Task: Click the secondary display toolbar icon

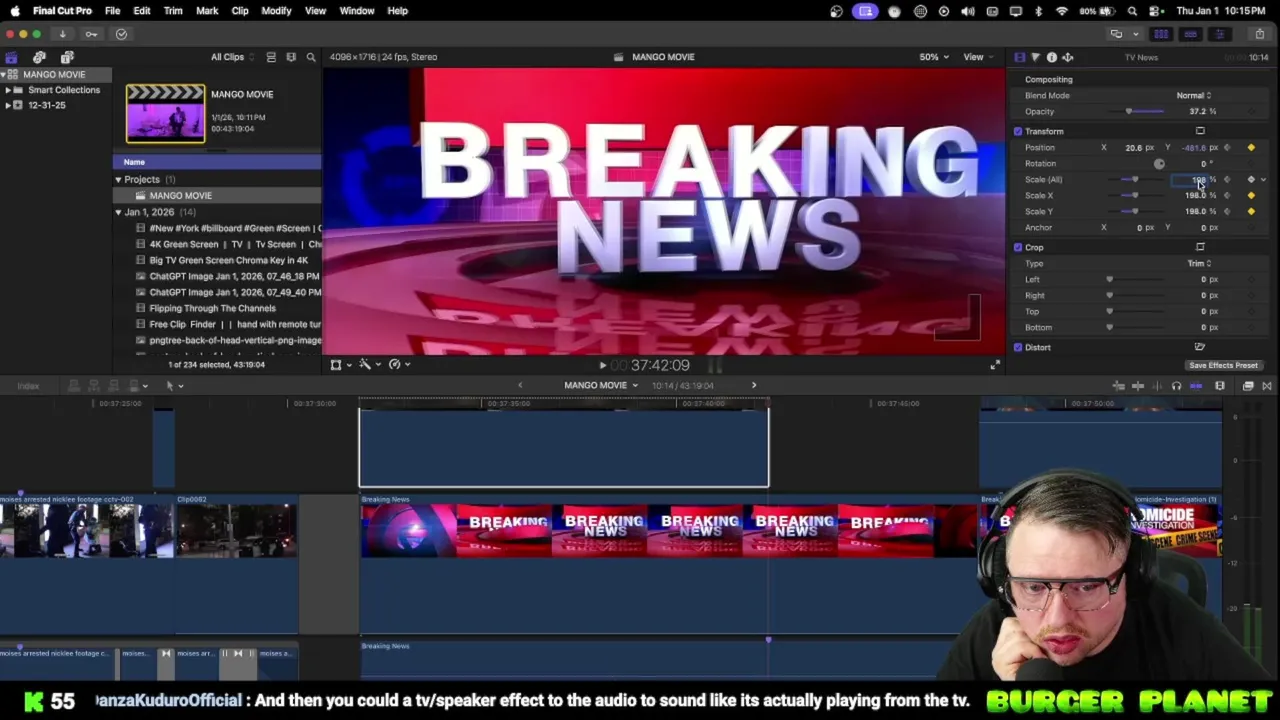Action: (1116, 34)
